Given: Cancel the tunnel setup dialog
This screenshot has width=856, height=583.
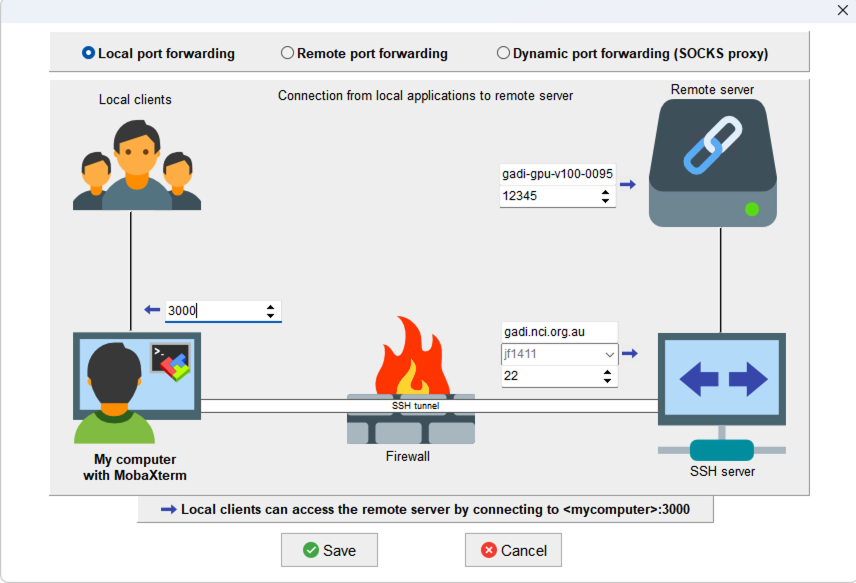Looking at the screenshot, I should click(513, 550).
